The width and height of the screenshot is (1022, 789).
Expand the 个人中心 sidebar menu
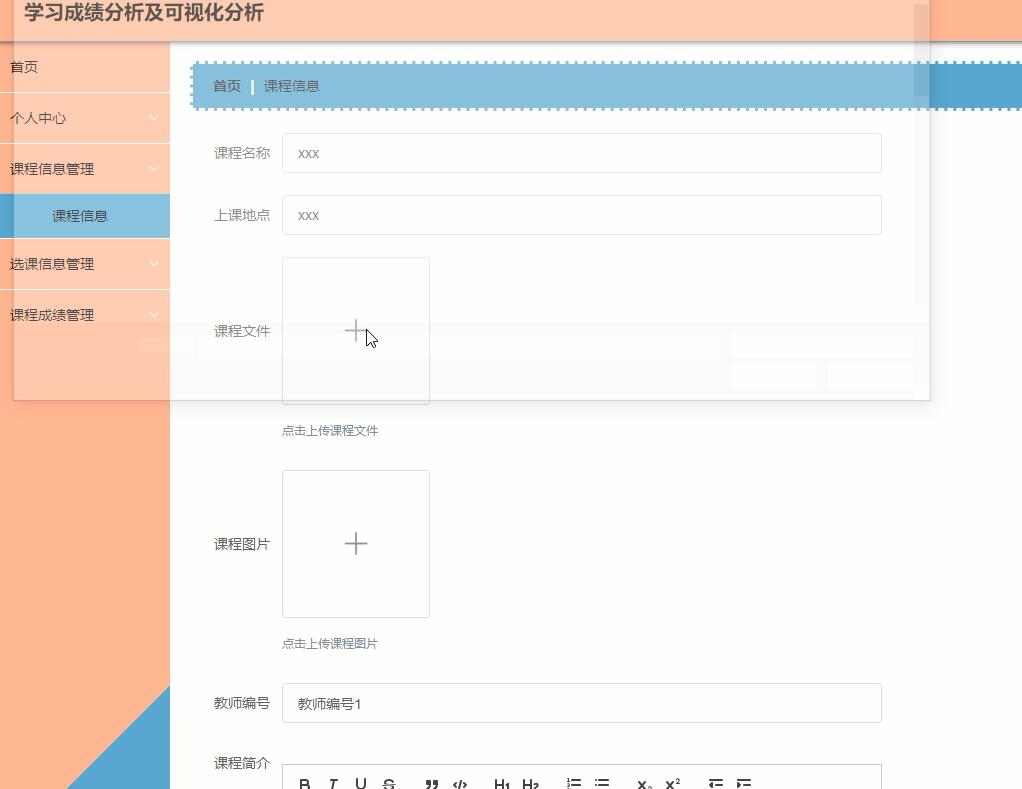coord(85,118)
